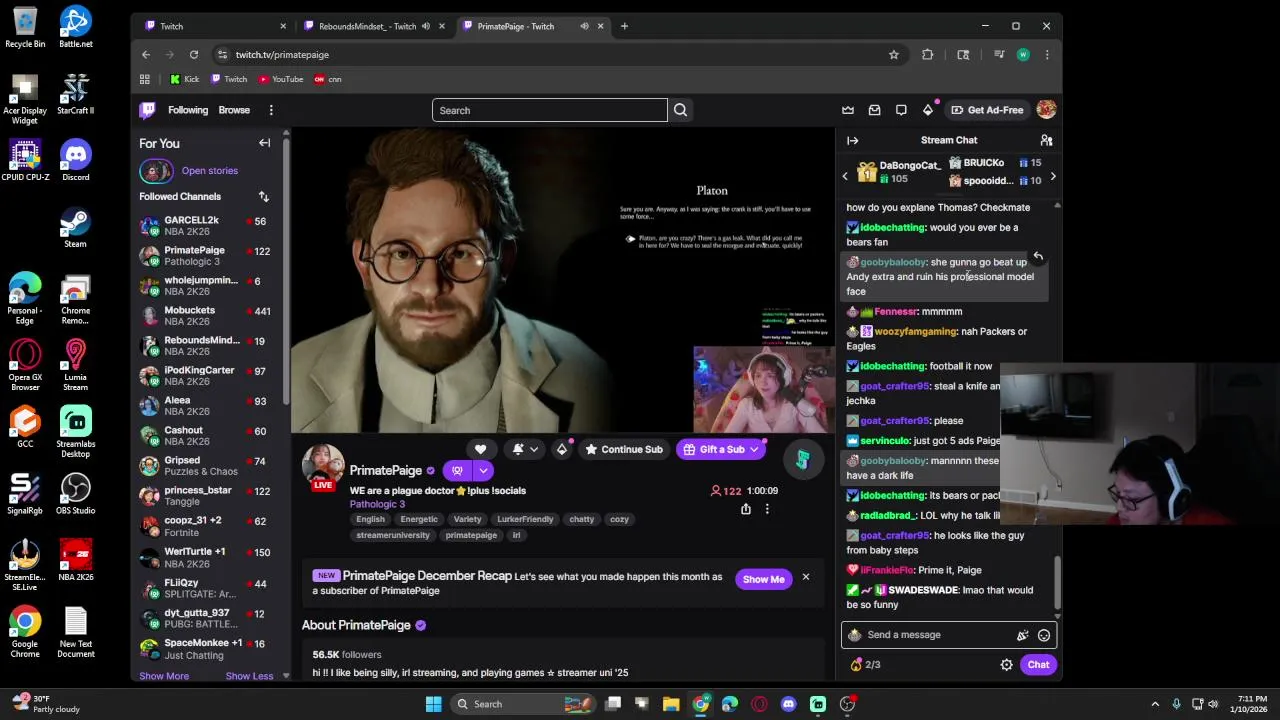
Task: Open hidden system tray icons chevron
Action: click(x=1155, y=704)
